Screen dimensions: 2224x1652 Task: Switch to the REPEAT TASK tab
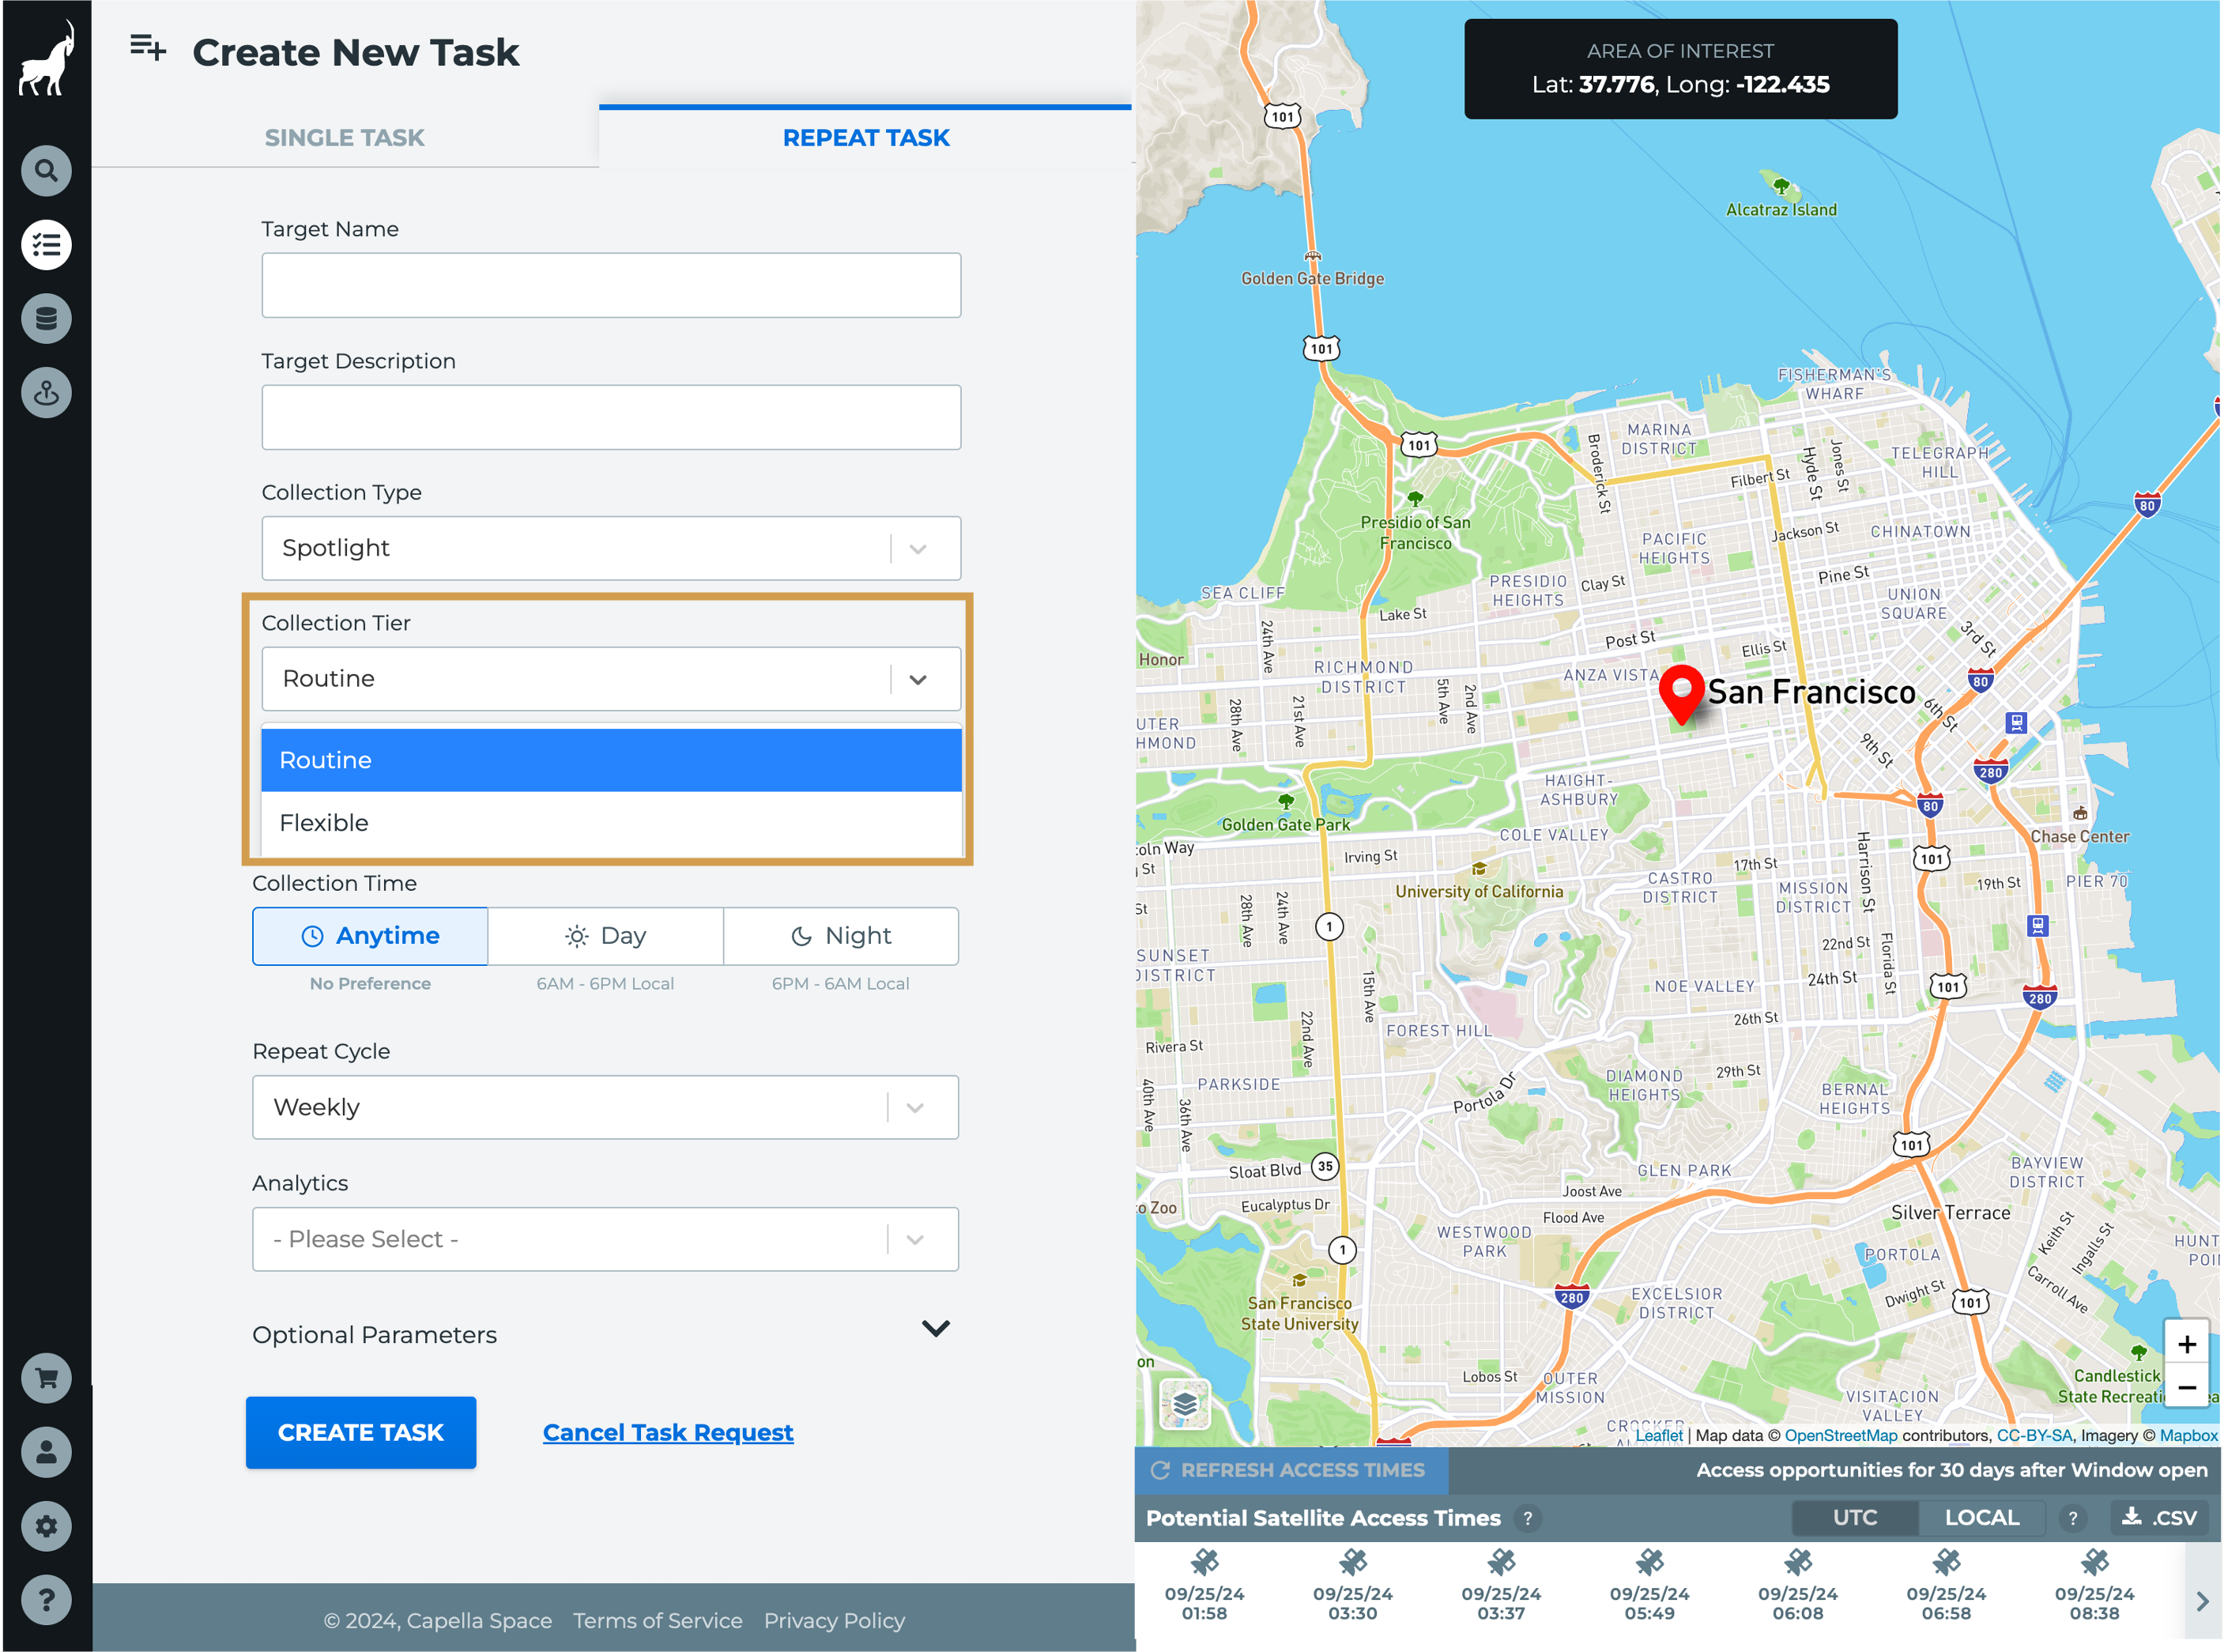[x=866, y=138]
